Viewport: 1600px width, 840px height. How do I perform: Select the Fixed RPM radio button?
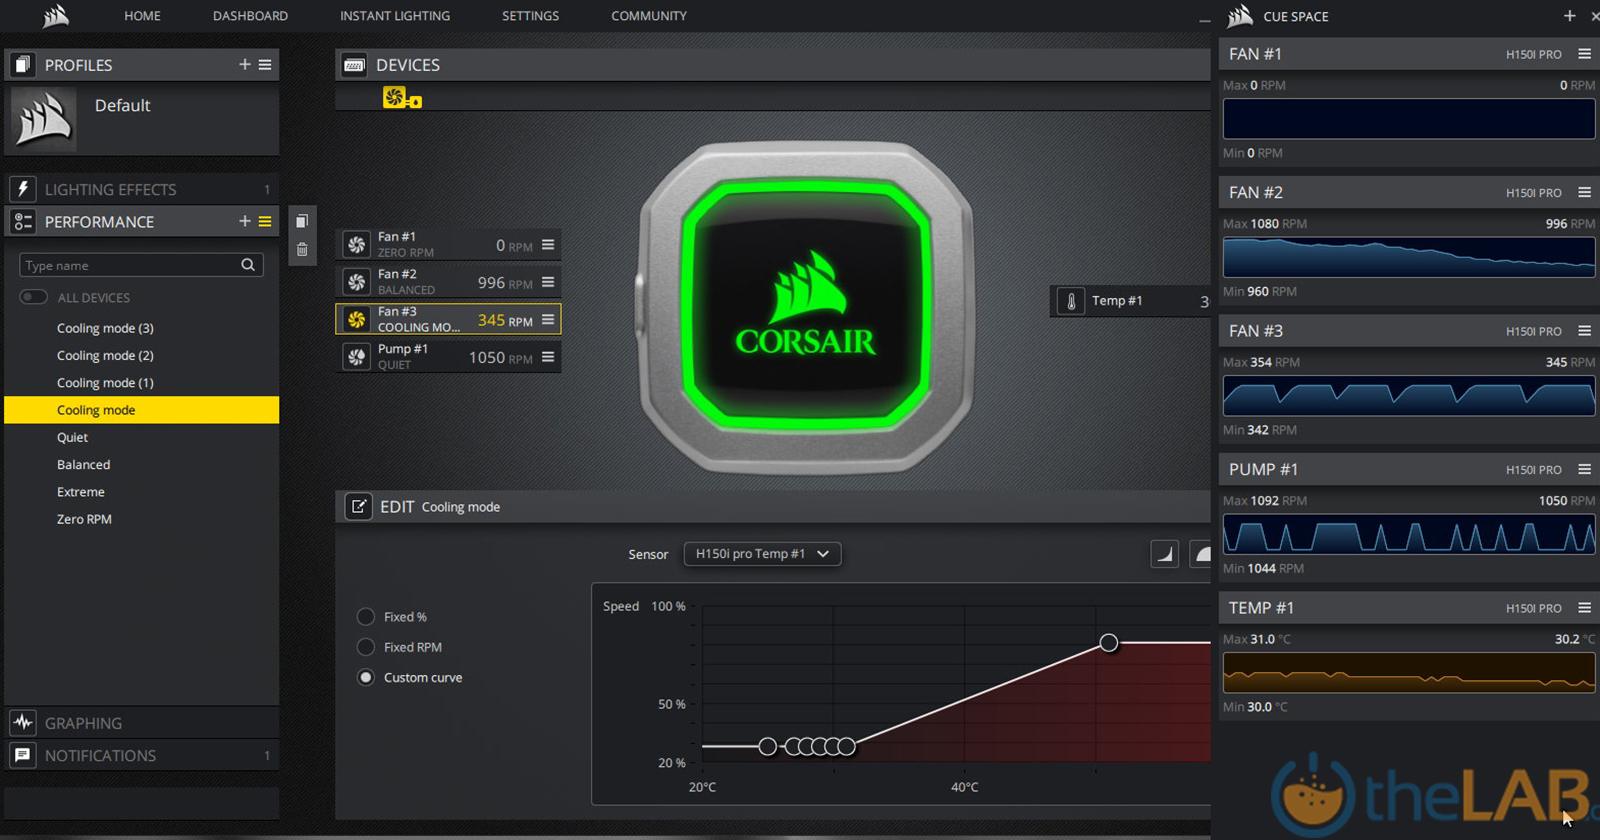(x=366, y=647)
